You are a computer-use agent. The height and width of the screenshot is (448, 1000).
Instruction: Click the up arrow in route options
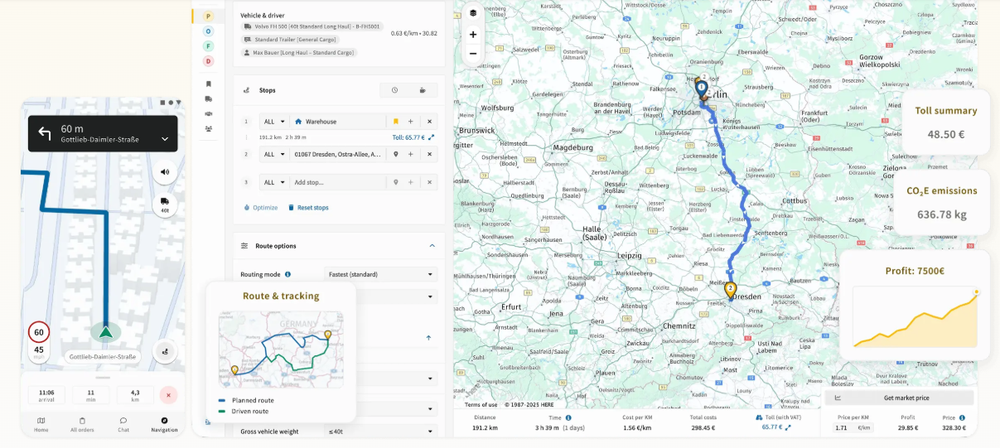coord(428,338)
